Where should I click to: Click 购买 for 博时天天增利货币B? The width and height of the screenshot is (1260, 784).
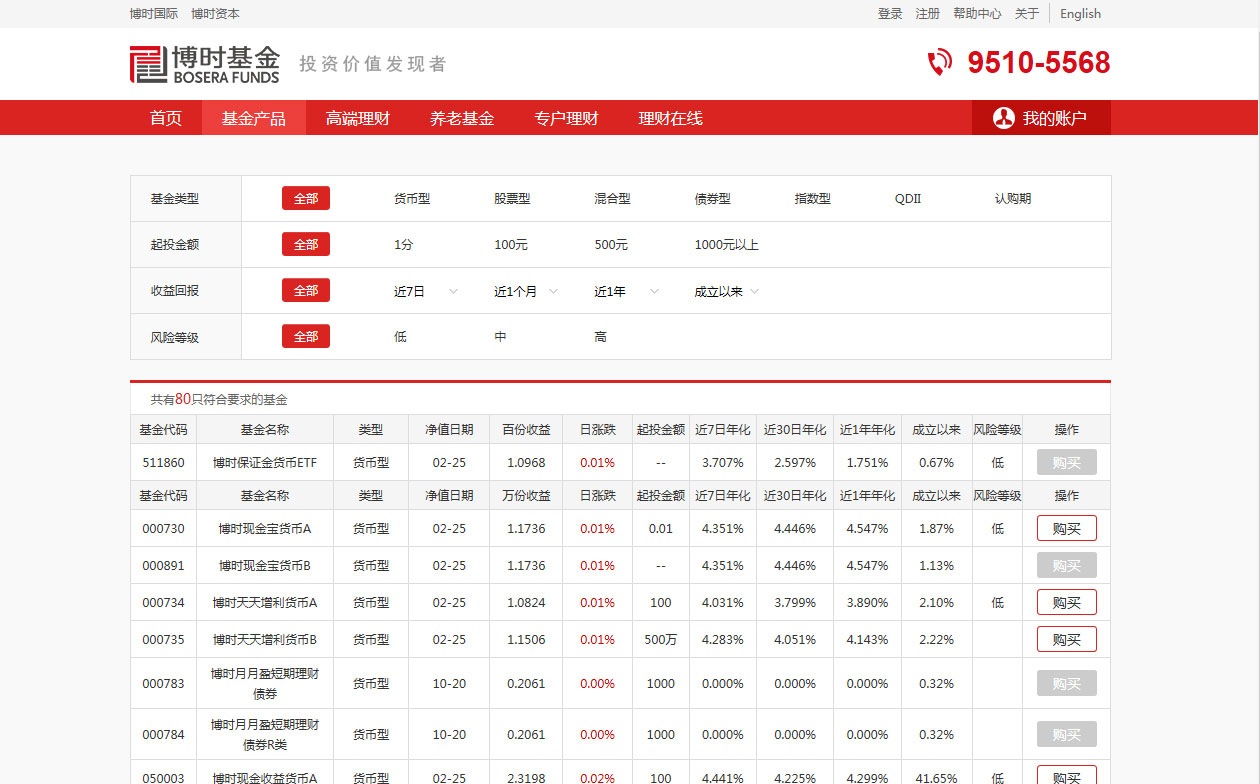1067,639
